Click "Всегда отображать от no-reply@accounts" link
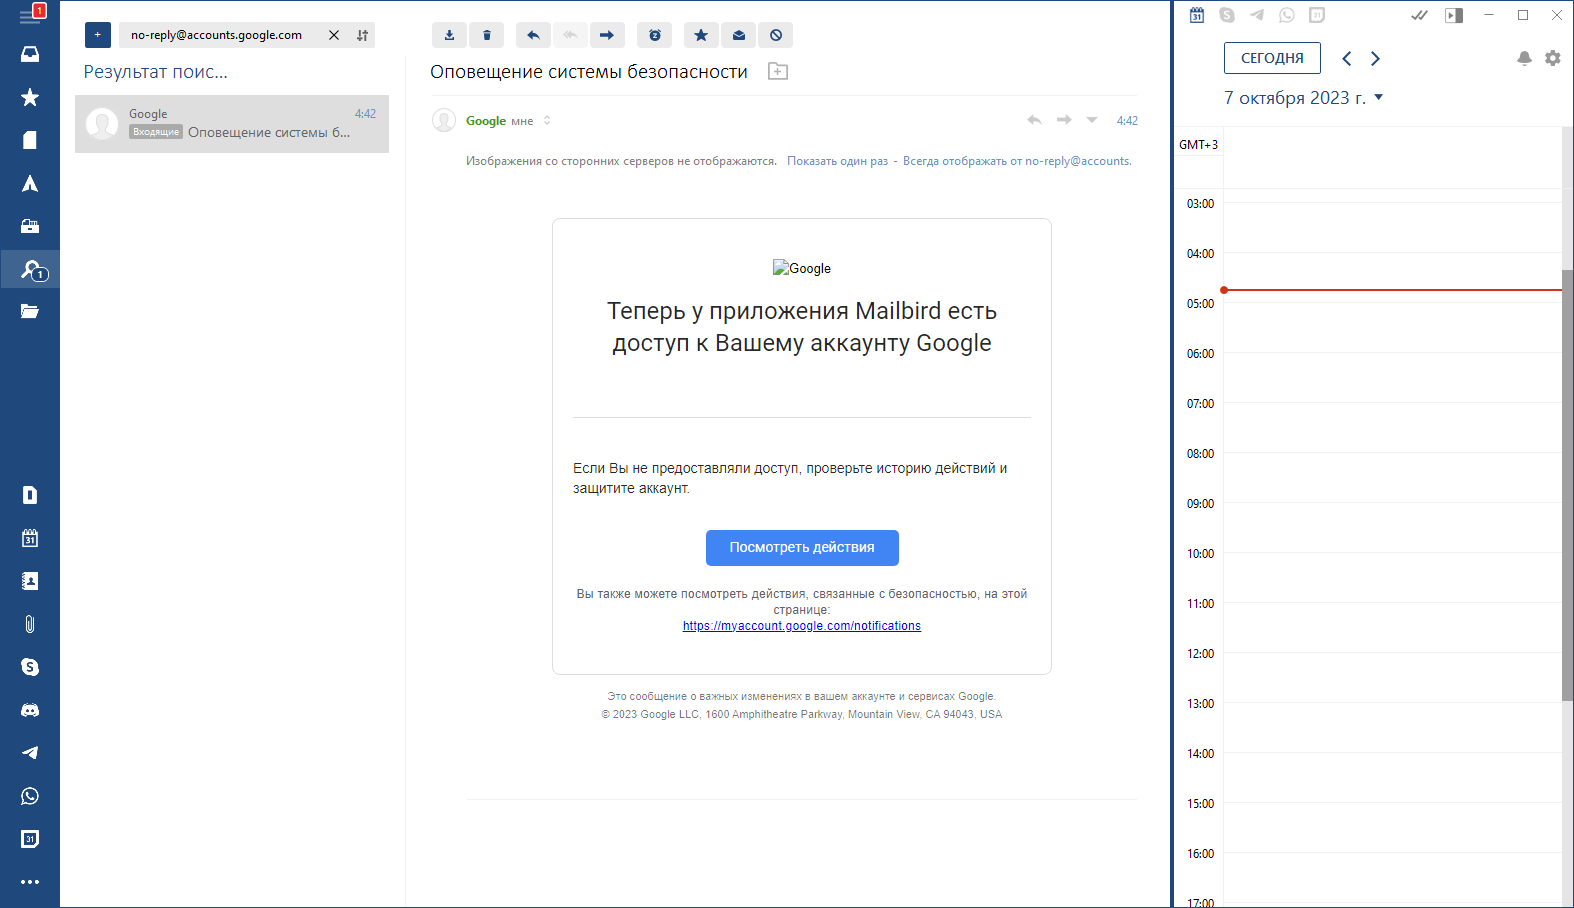Image resolution: width=1574 pixels, height=908 pixels. [1017, 161]
